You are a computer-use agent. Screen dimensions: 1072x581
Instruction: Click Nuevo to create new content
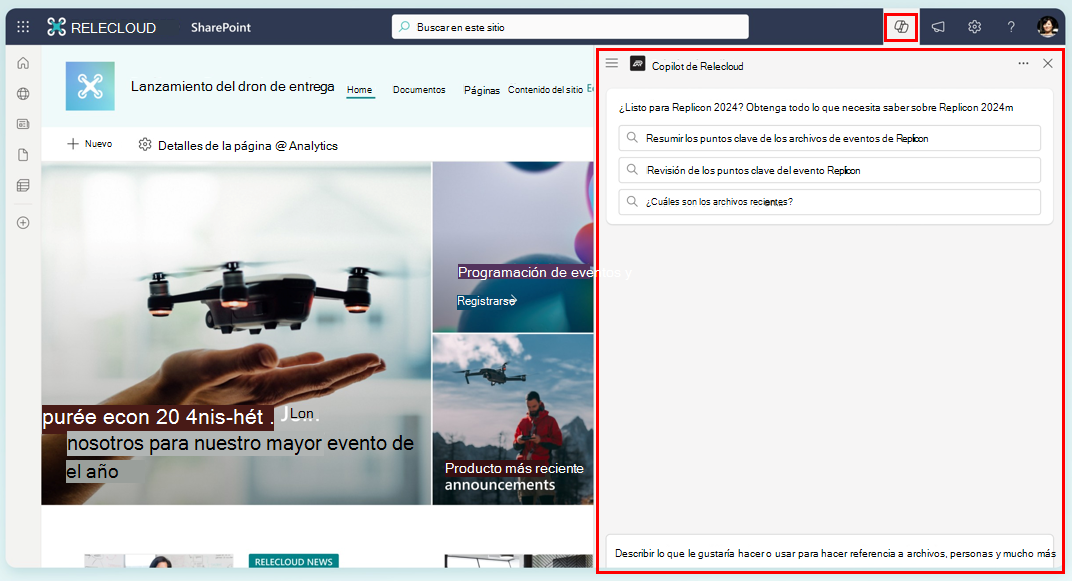click(89, 143)
